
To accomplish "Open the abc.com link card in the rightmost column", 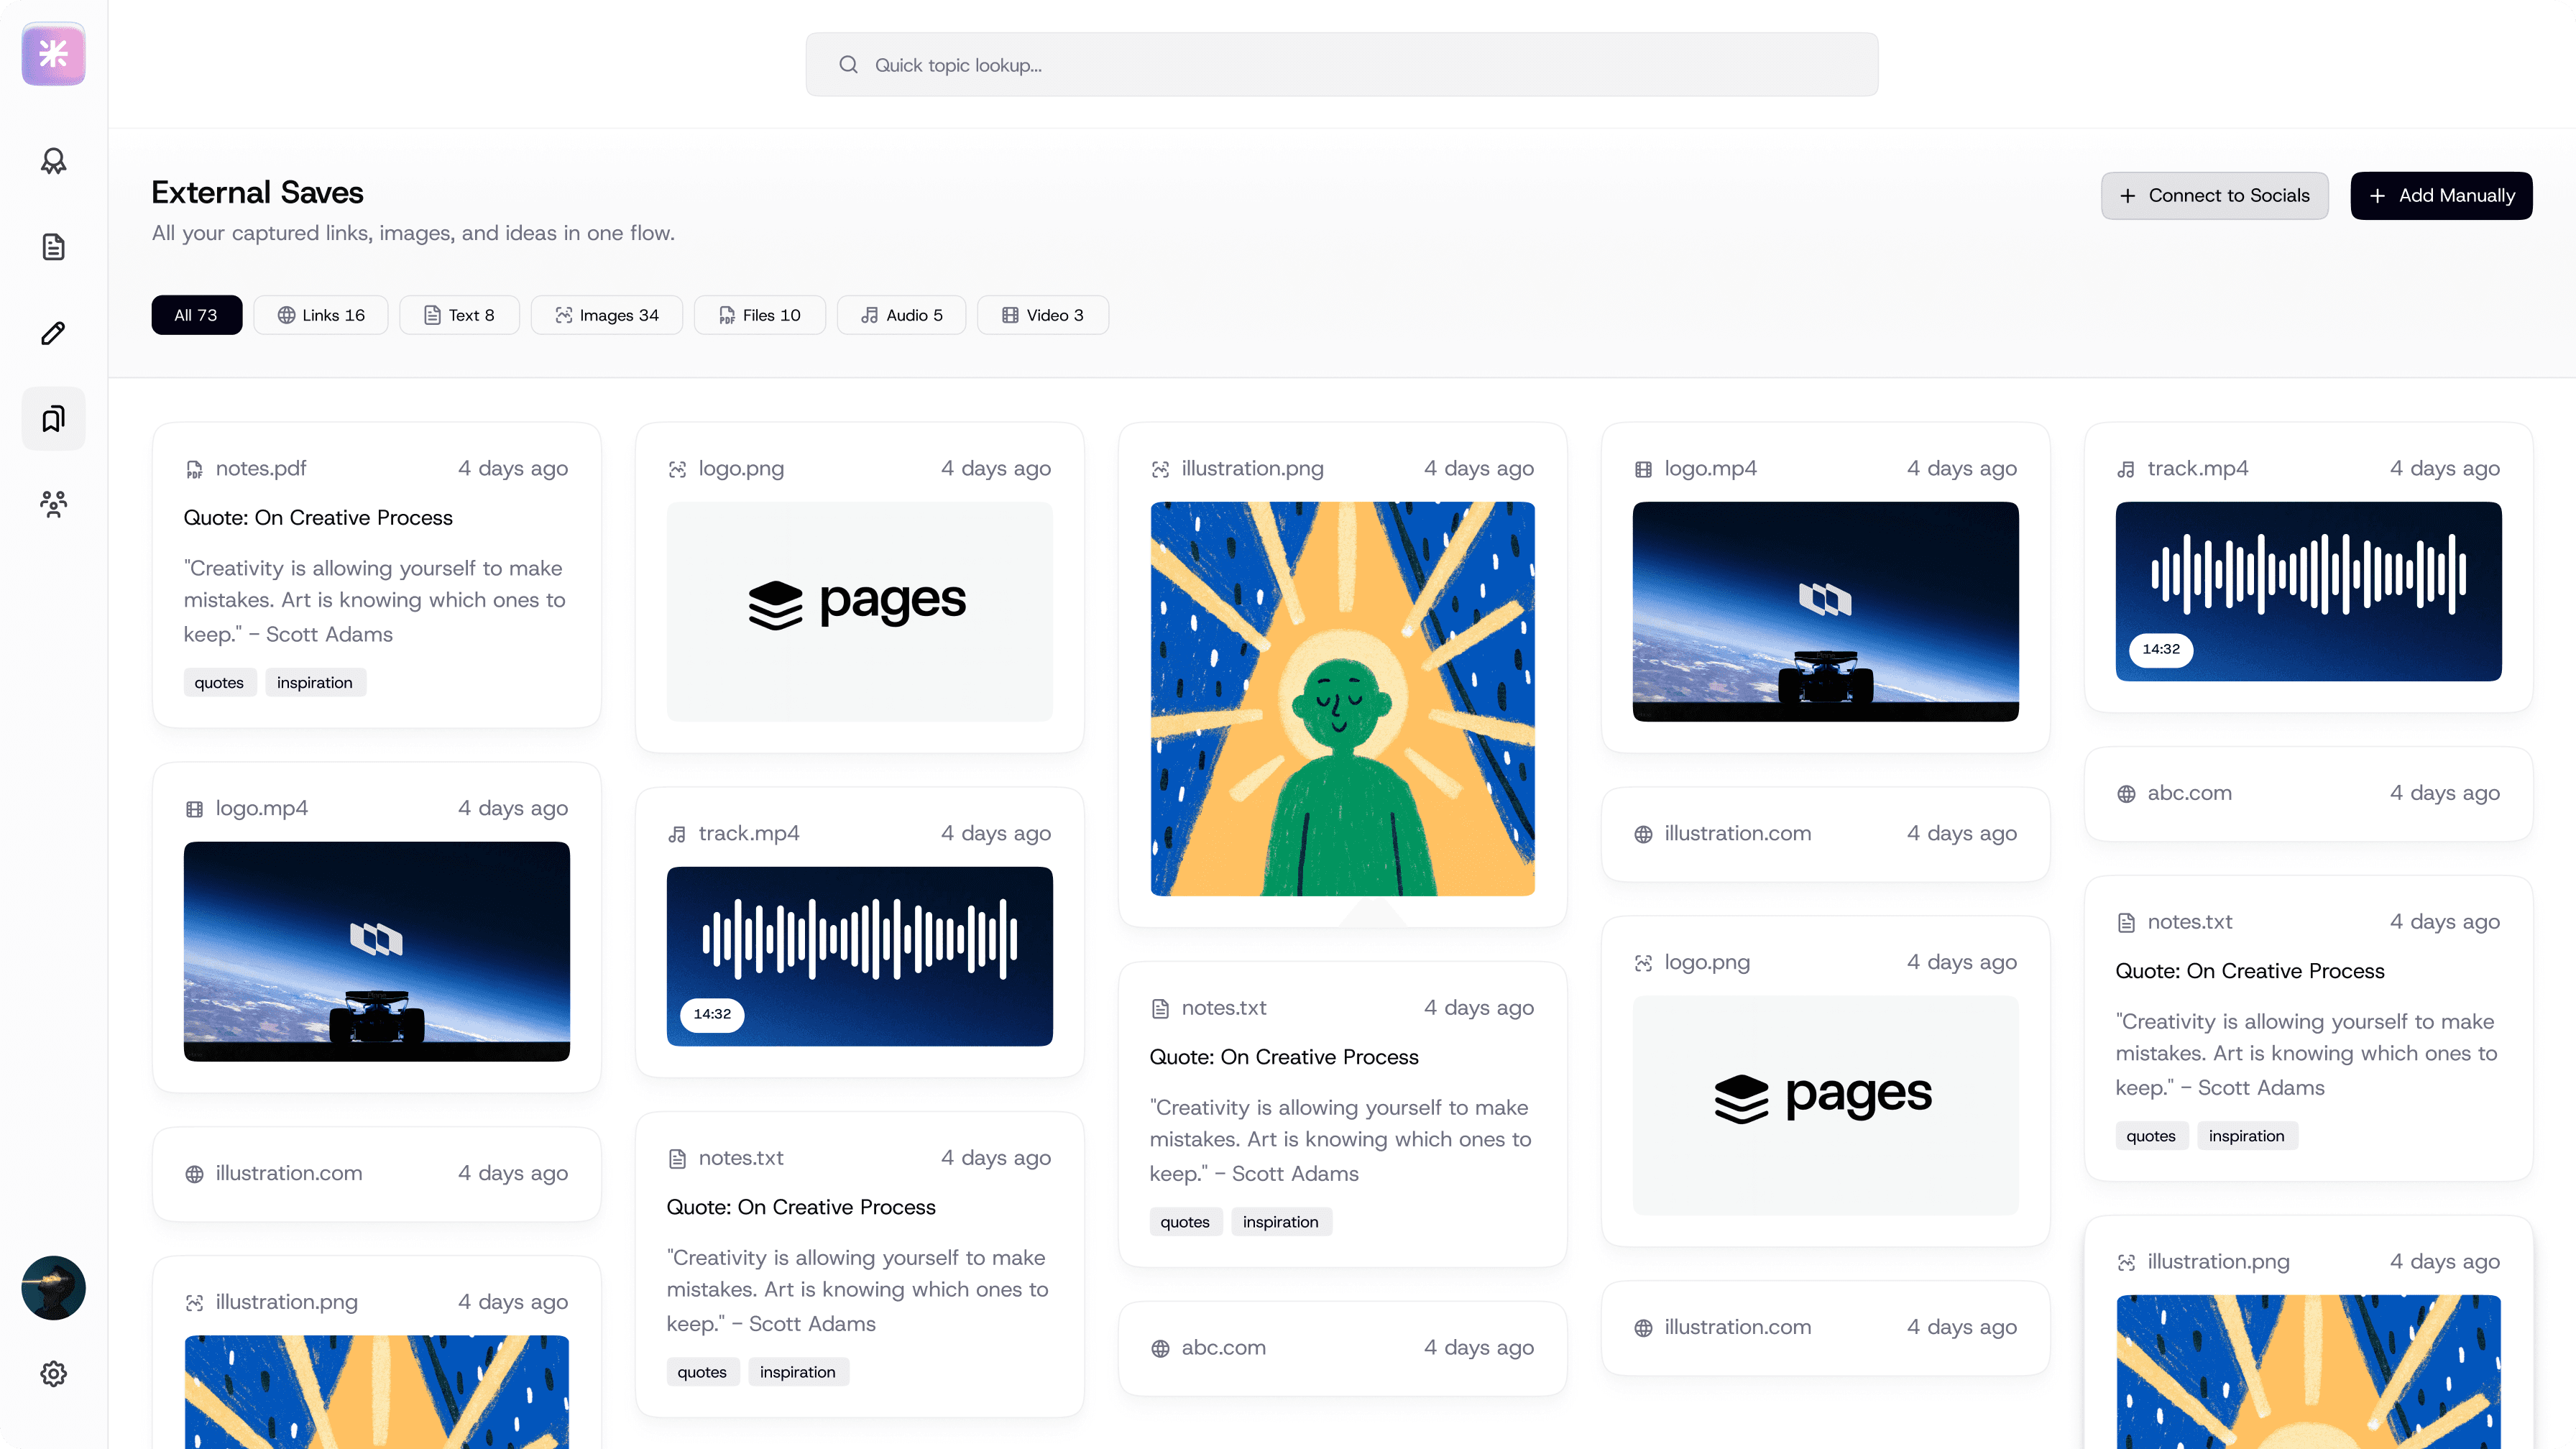I will (x=2308, y=793).
